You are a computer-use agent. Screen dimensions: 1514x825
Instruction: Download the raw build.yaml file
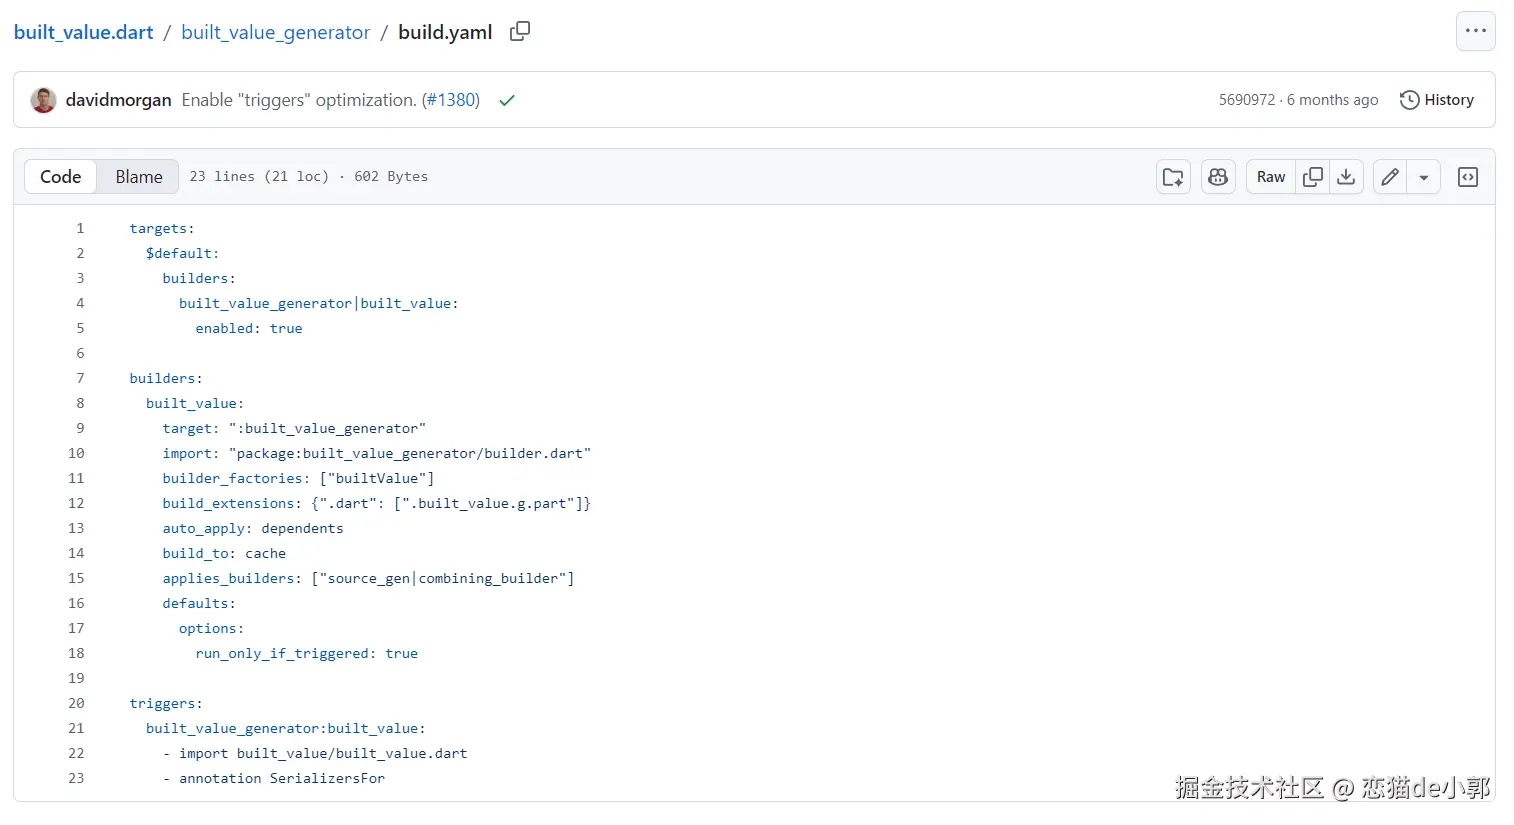point(1346,177)
